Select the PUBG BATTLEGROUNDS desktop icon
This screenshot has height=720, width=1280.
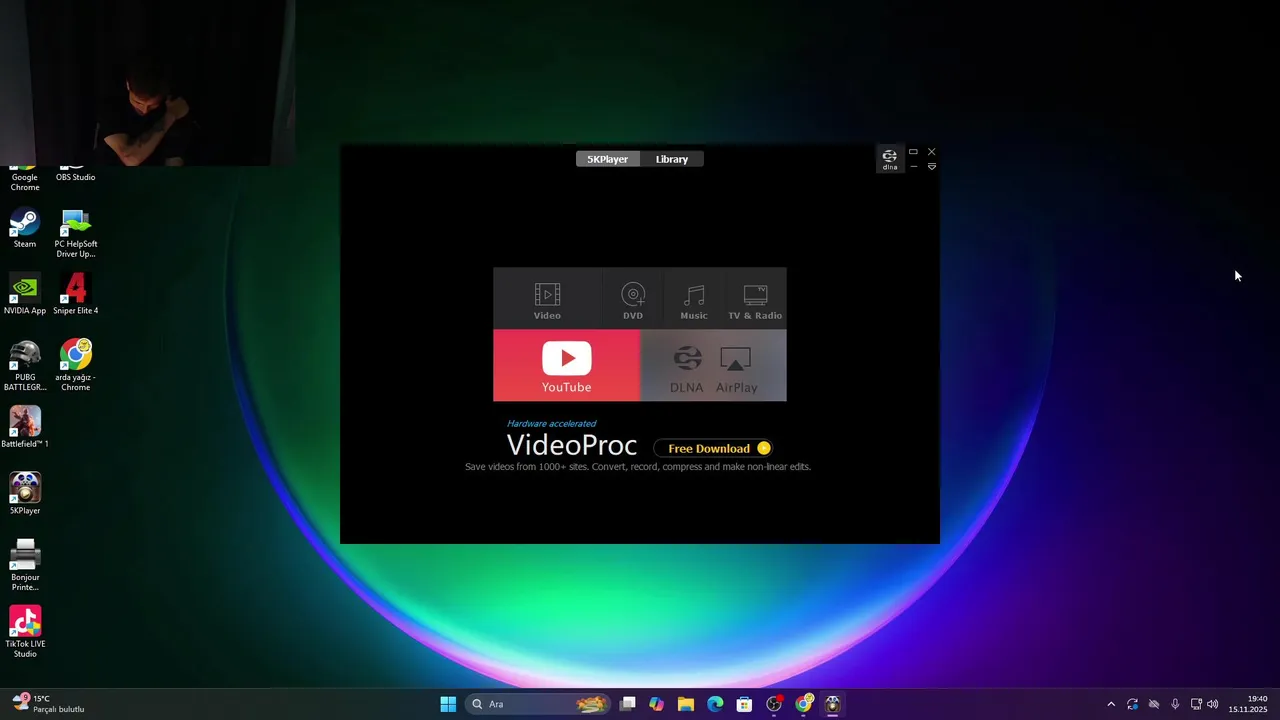pos(25,366)
